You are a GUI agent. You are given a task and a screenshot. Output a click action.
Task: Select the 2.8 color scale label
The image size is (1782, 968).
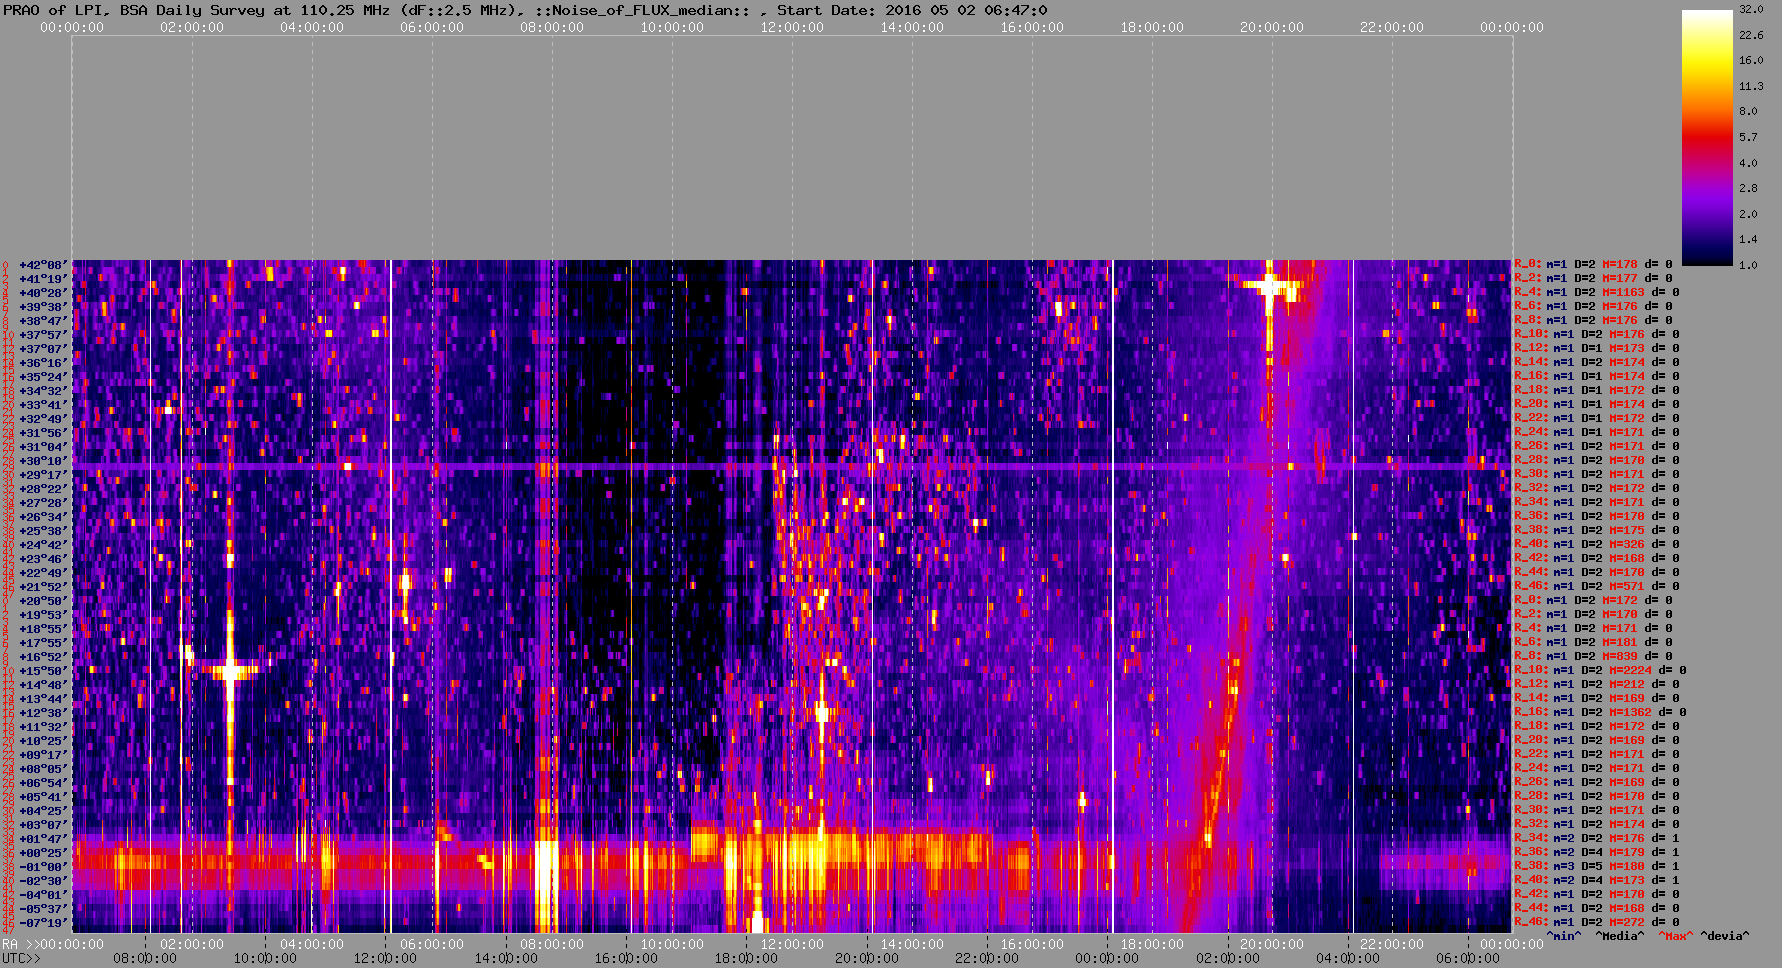click(1748, 188)
